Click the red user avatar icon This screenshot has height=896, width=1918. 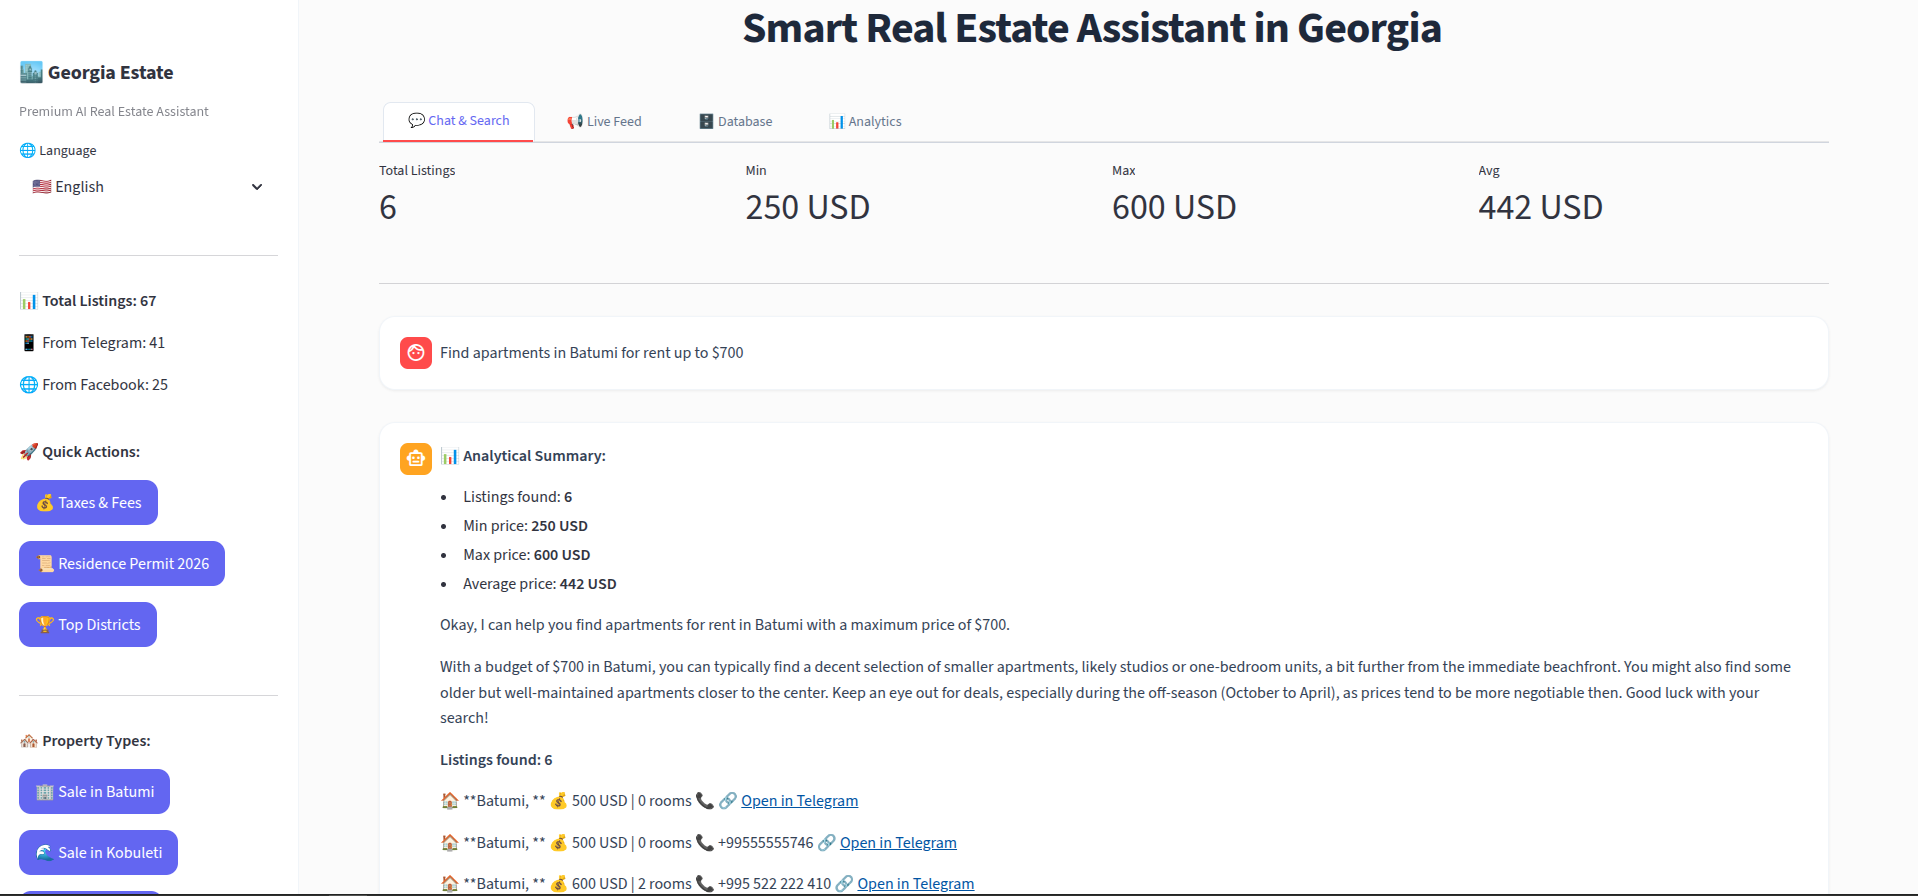(416, 353)
